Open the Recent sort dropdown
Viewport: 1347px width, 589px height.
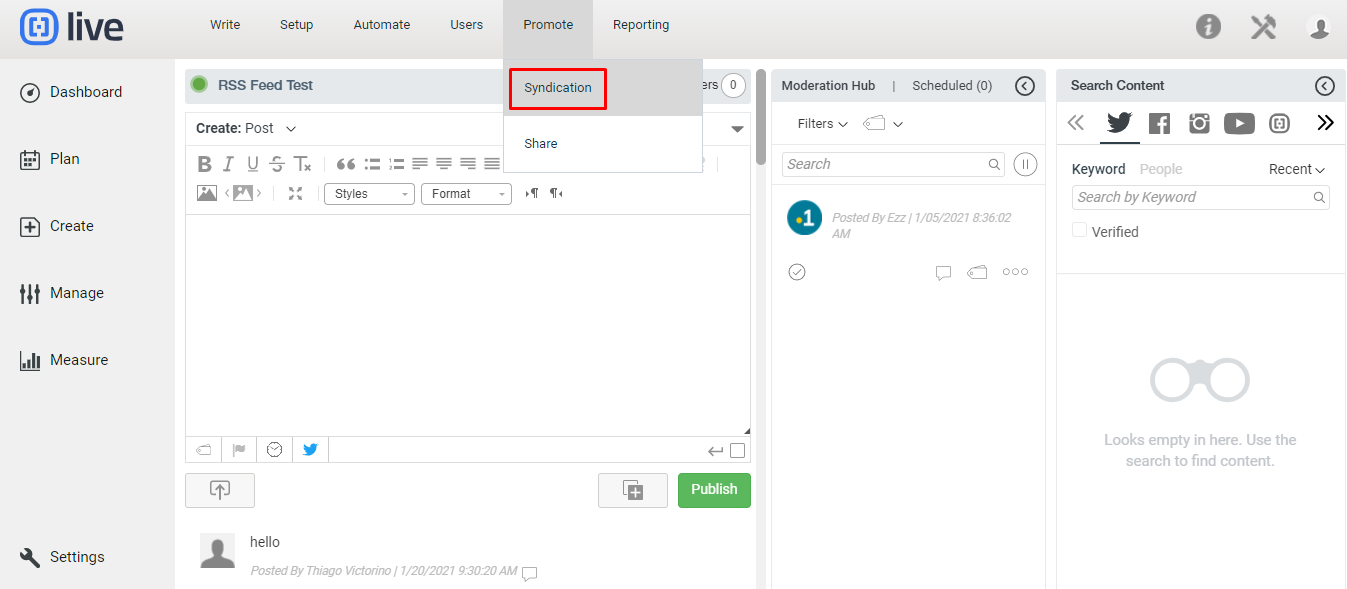[x=1297, y=170]
